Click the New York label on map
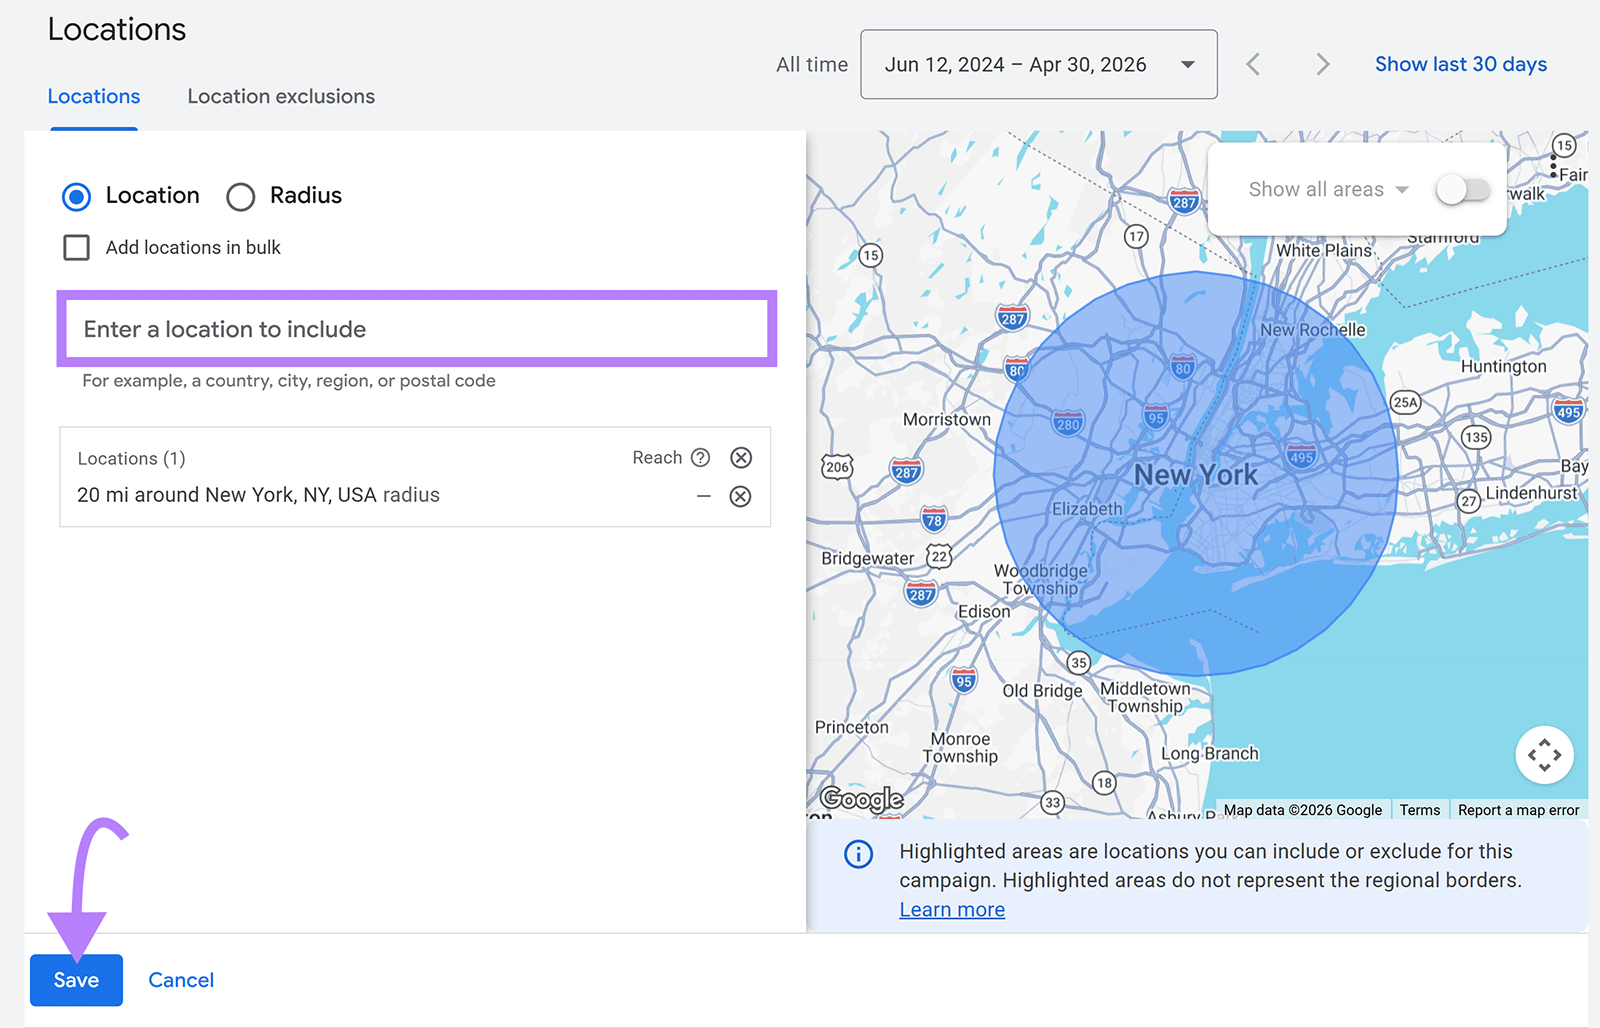Image resolution: width=1600 pixels, height=1028 pixels. point(1196,475)
